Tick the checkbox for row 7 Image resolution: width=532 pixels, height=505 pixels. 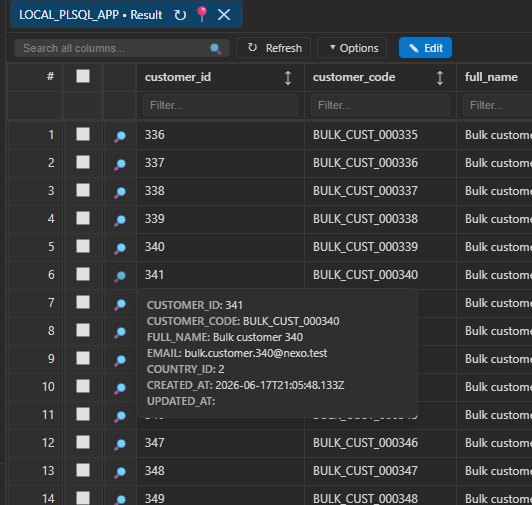[x=83, y=302]
